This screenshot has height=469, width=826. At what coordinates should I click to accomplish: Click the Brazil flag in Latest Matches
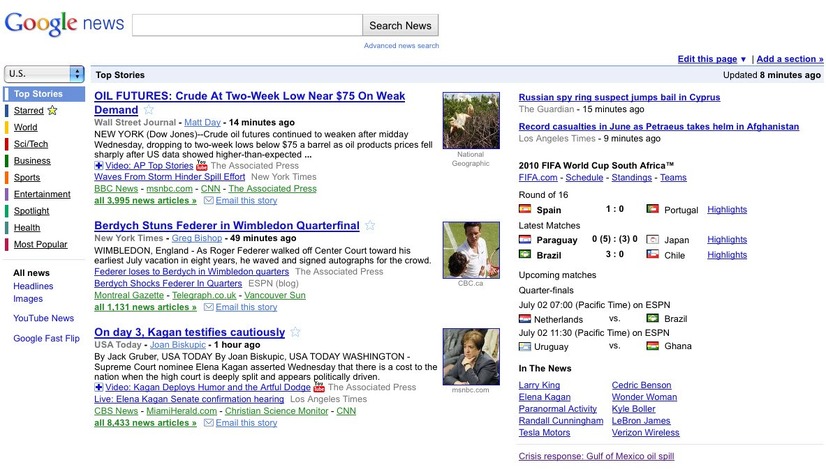(x=525, y=255)
